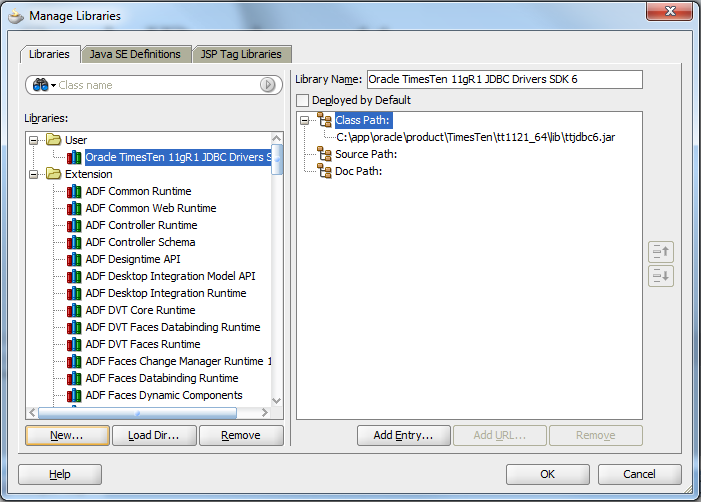
Task: Open the search type dropdown arrow
Action: click(53, 85)
